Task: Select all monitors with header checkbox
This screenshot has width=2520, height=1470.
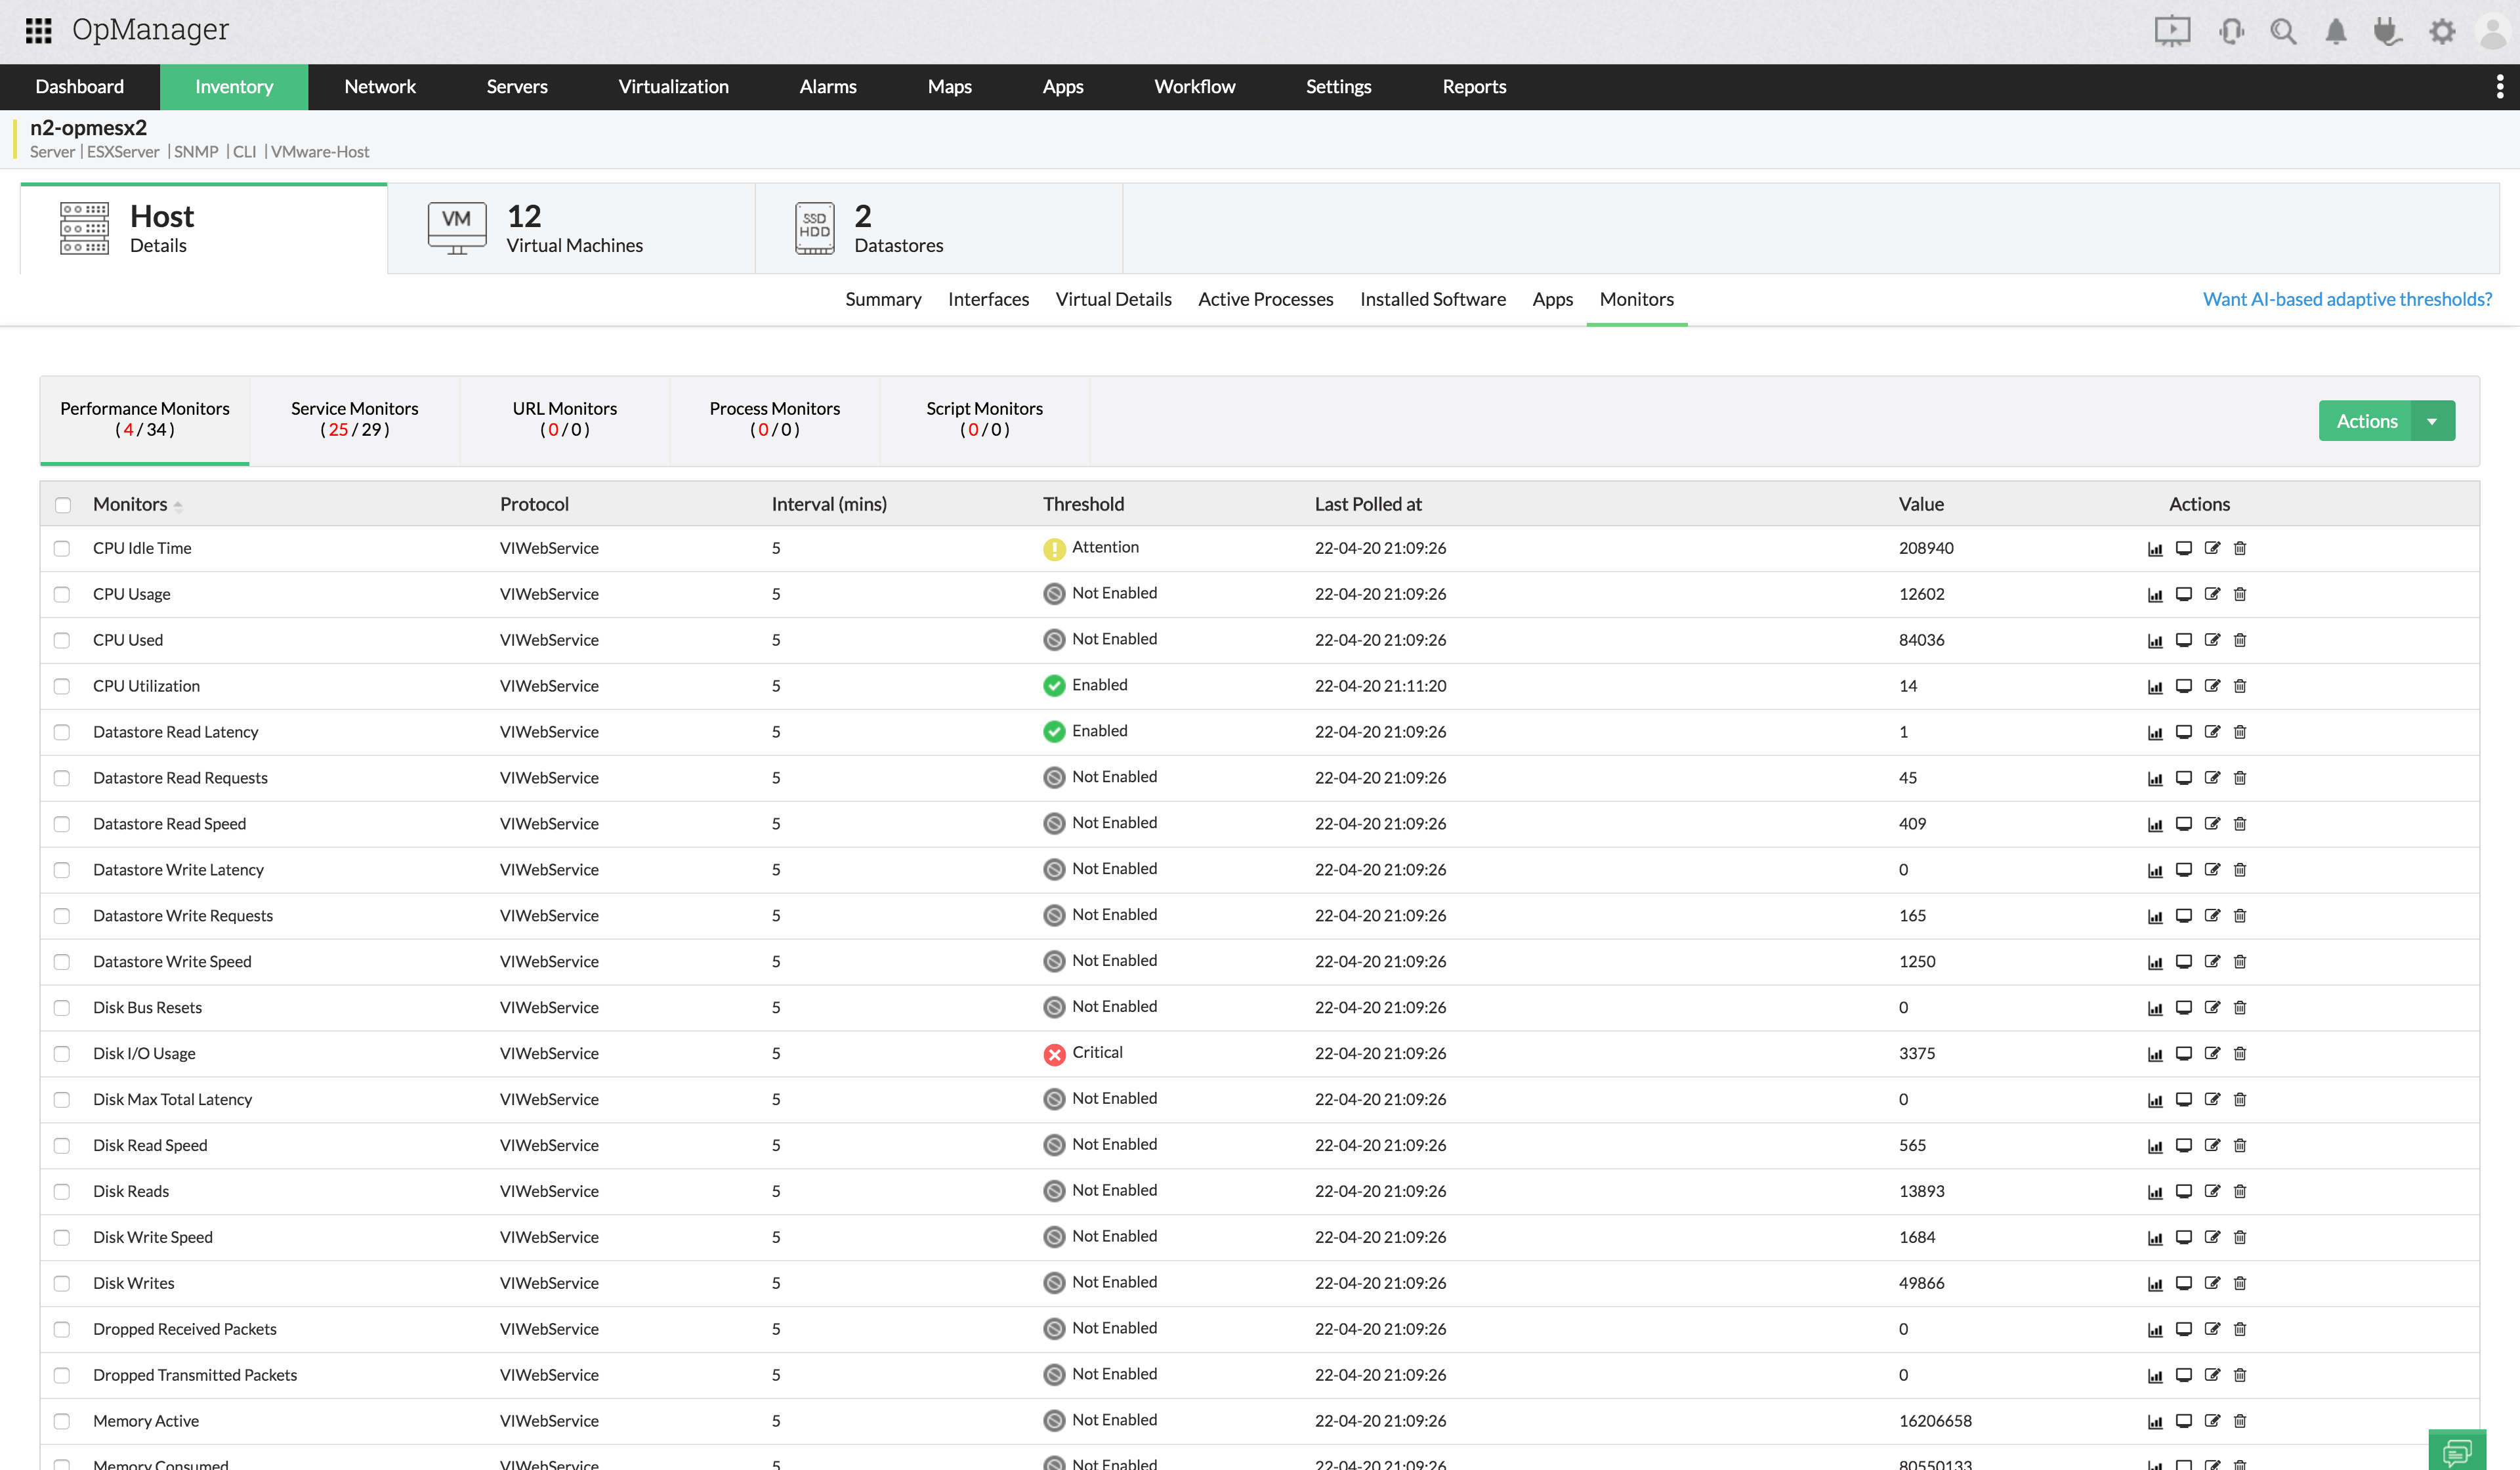Action: point(63,505)
